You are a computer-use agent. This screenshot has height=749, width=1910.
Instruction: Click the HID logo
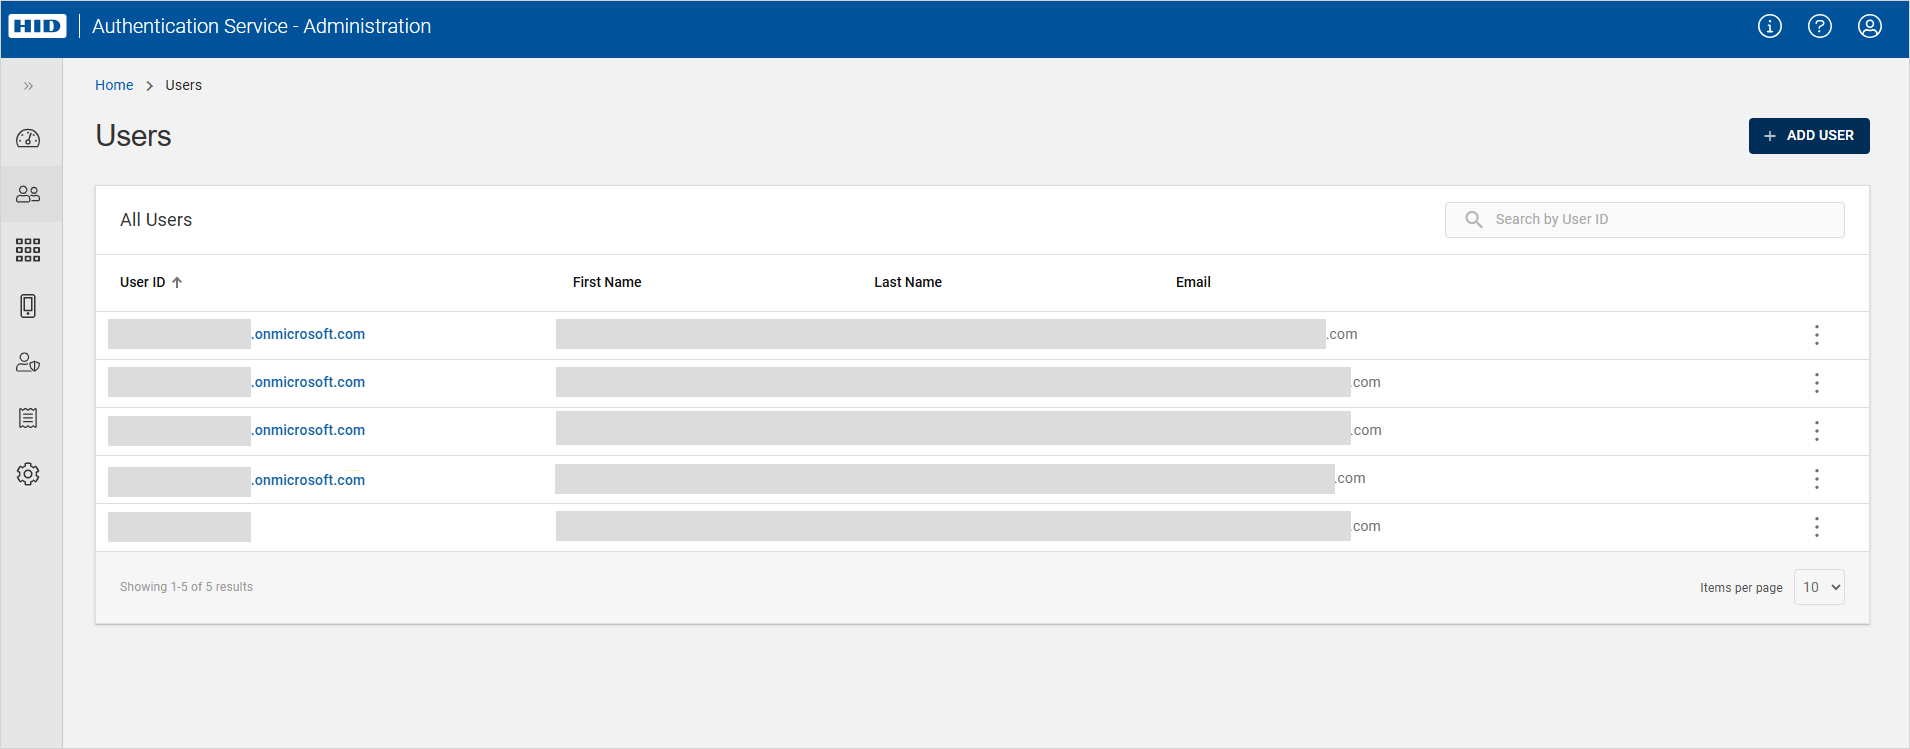[x=37, y=26]
